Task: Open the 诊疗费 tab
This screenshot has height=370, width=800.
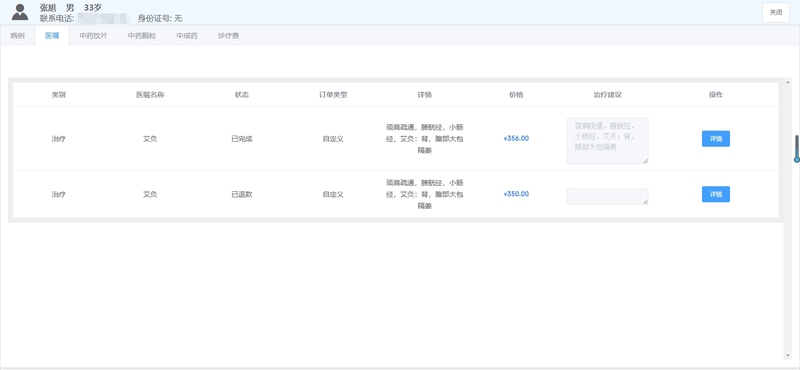Action: click(x=228, y=36)
